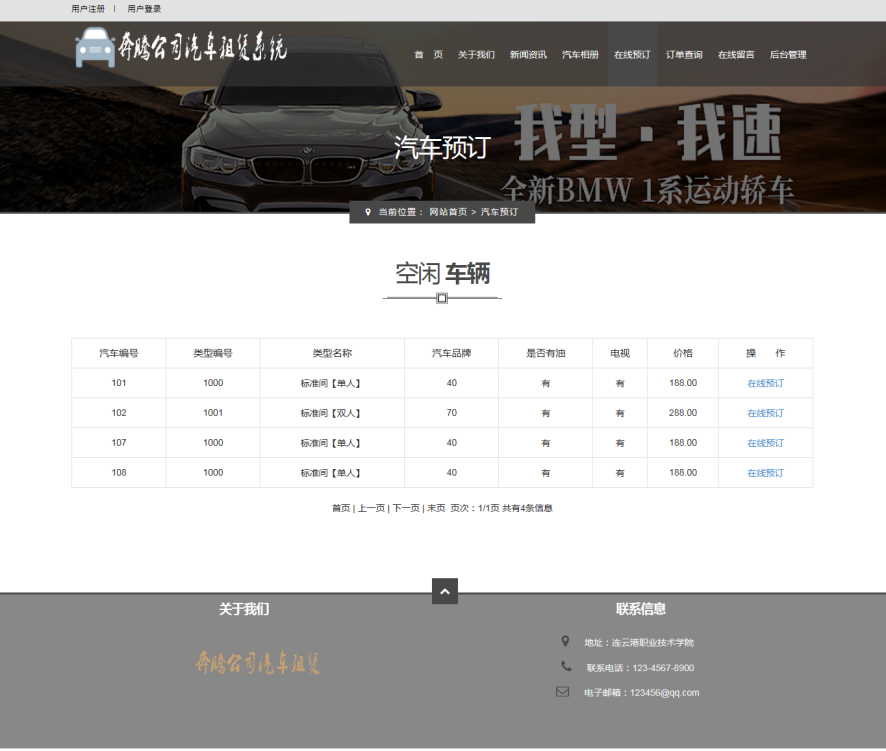Click the email envelope icon in footer

click(563, 692)
